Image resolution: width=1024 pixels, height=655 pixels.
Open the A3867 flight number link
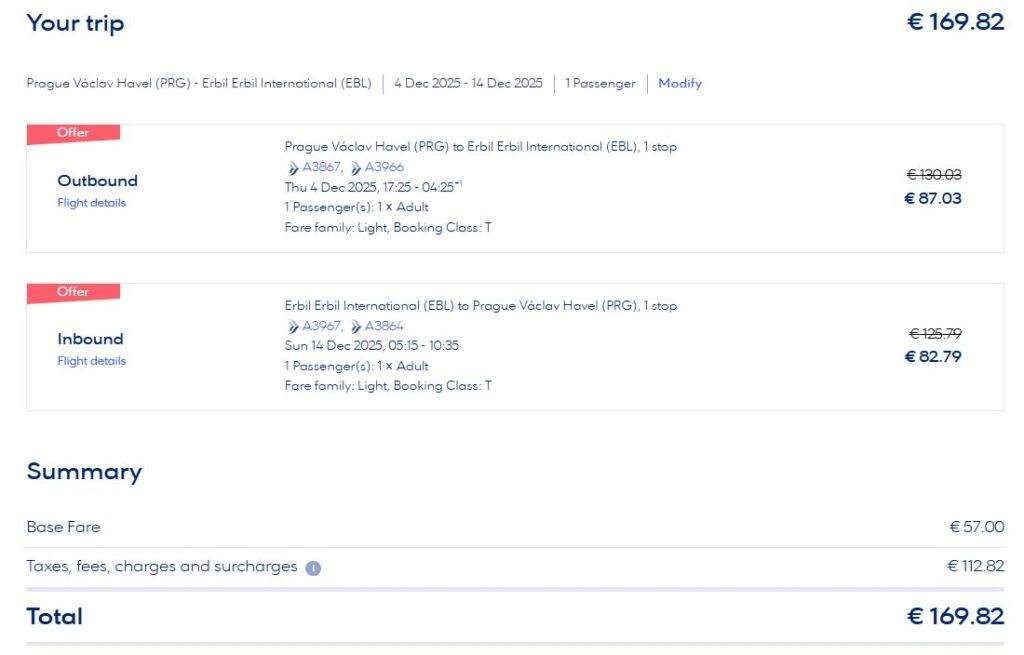pos(322,167)
